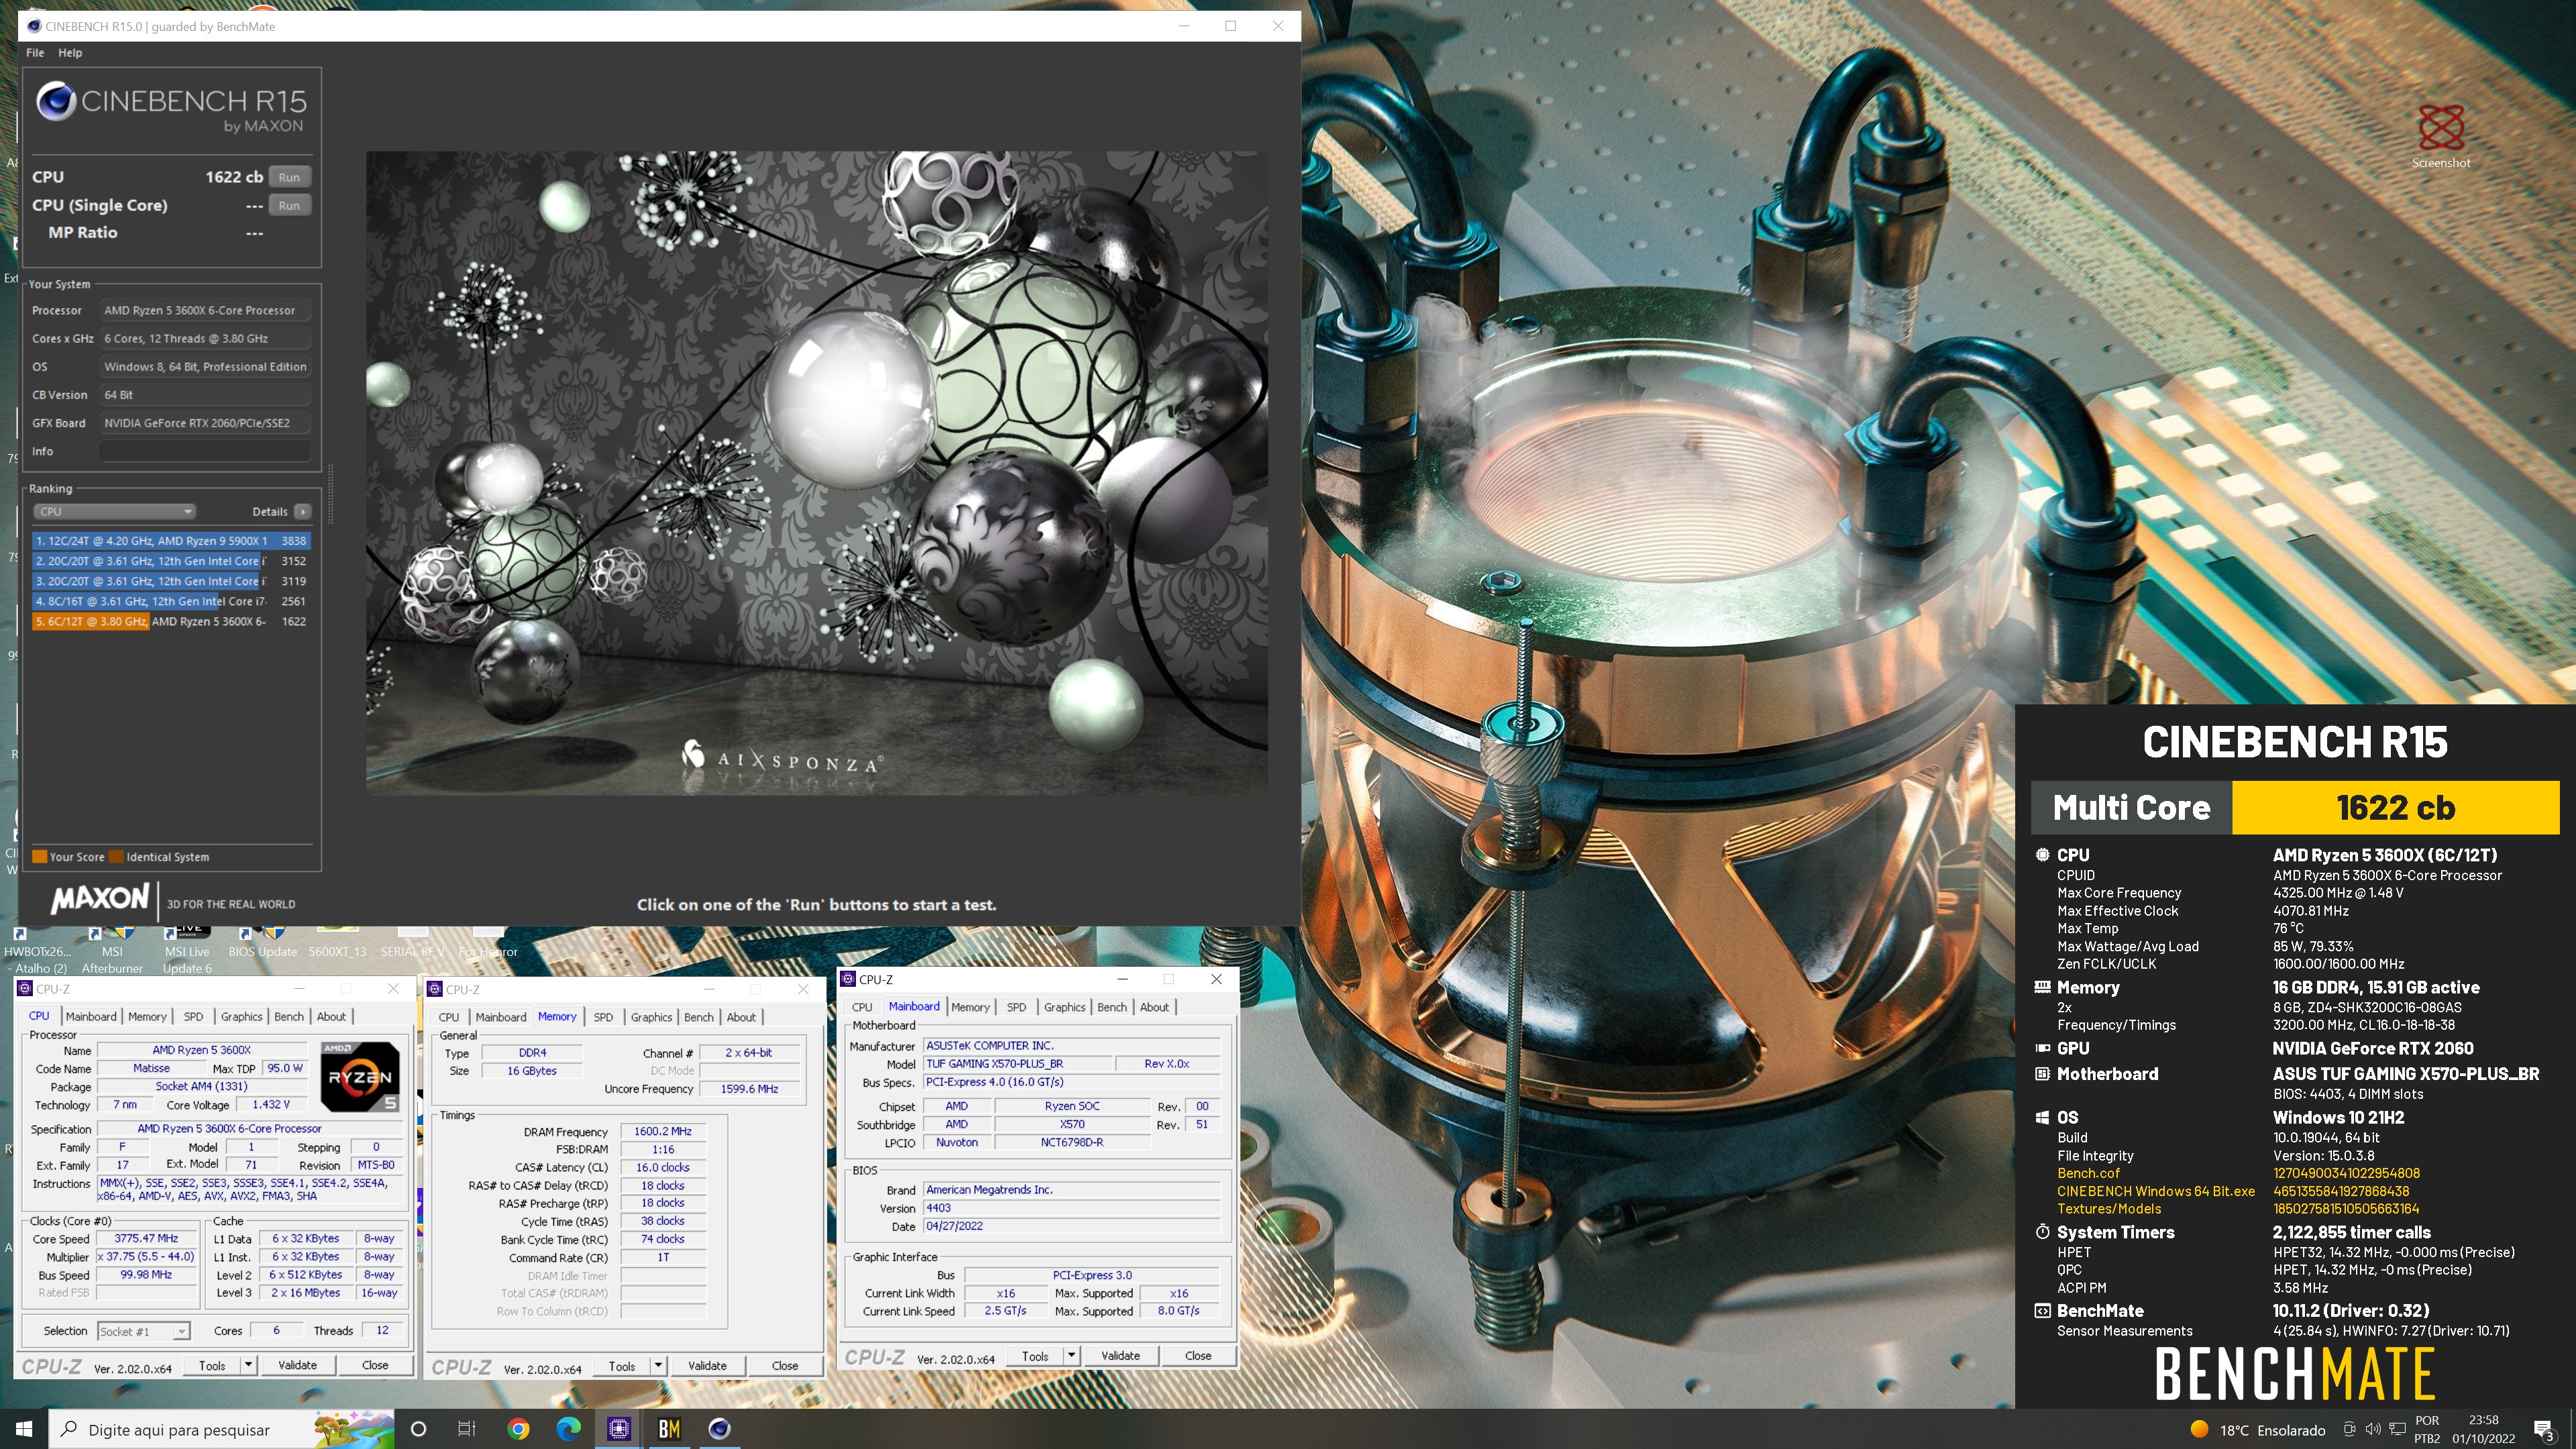Screen dimensions: 2576x1449
Task: Switch to Bench tab in CPU-Z CPU window
Action: pyautogui.click(x=289, y=1016)
